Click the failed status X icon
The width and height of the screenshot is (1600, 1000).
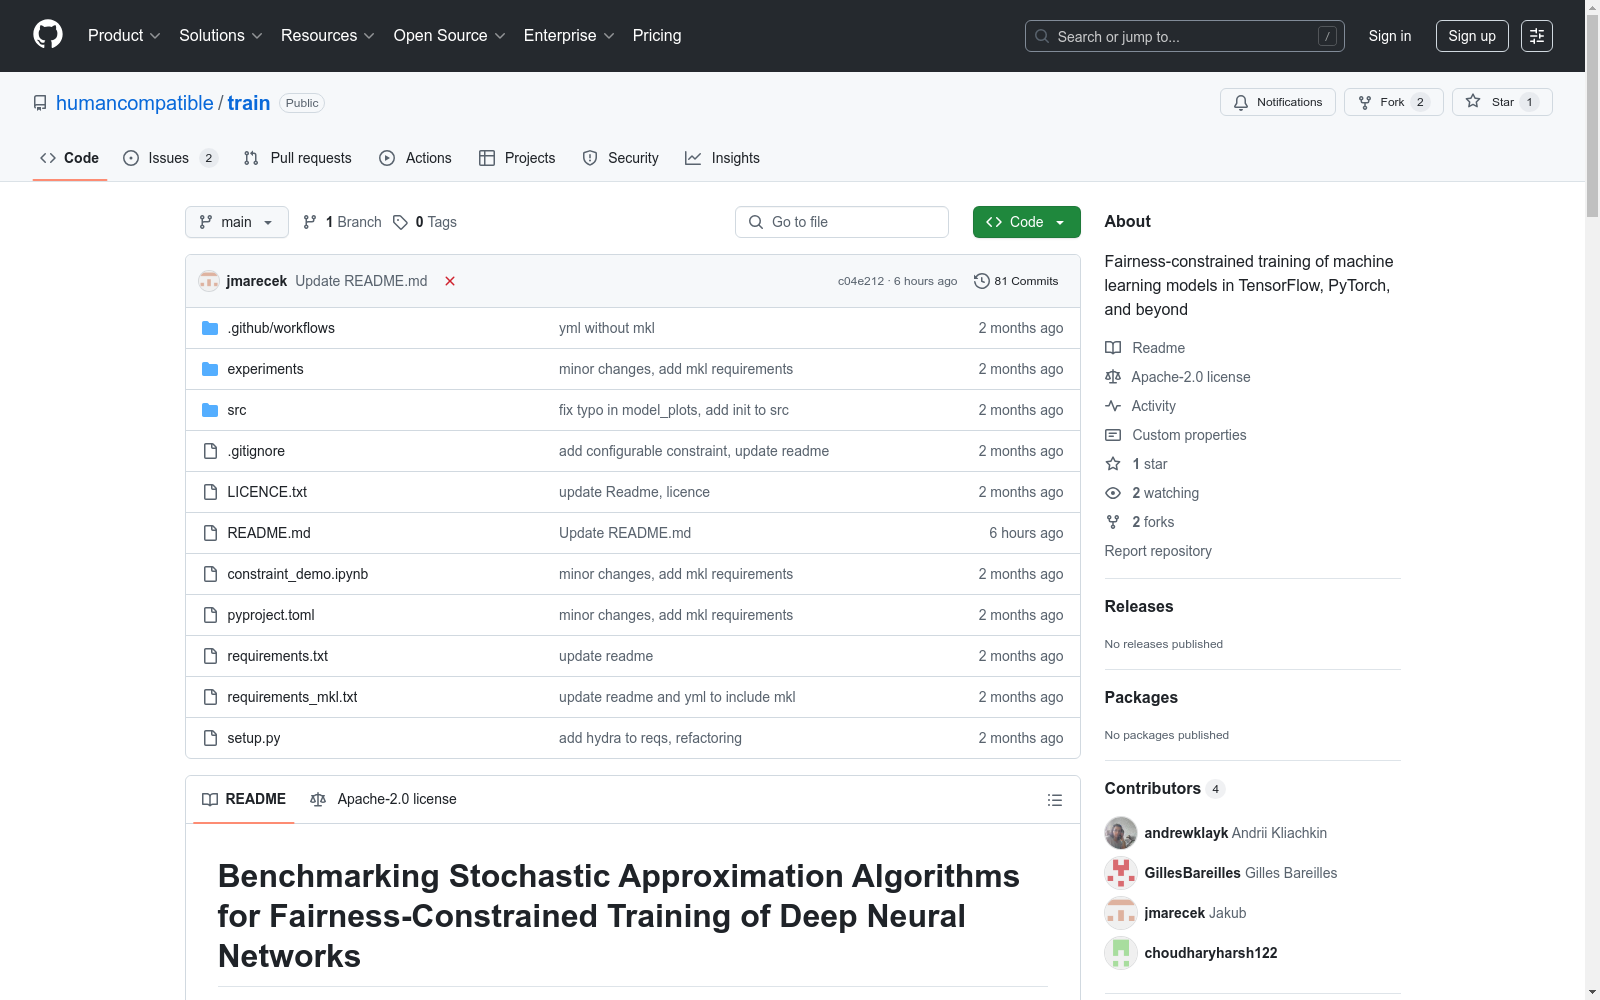[450, 281]
